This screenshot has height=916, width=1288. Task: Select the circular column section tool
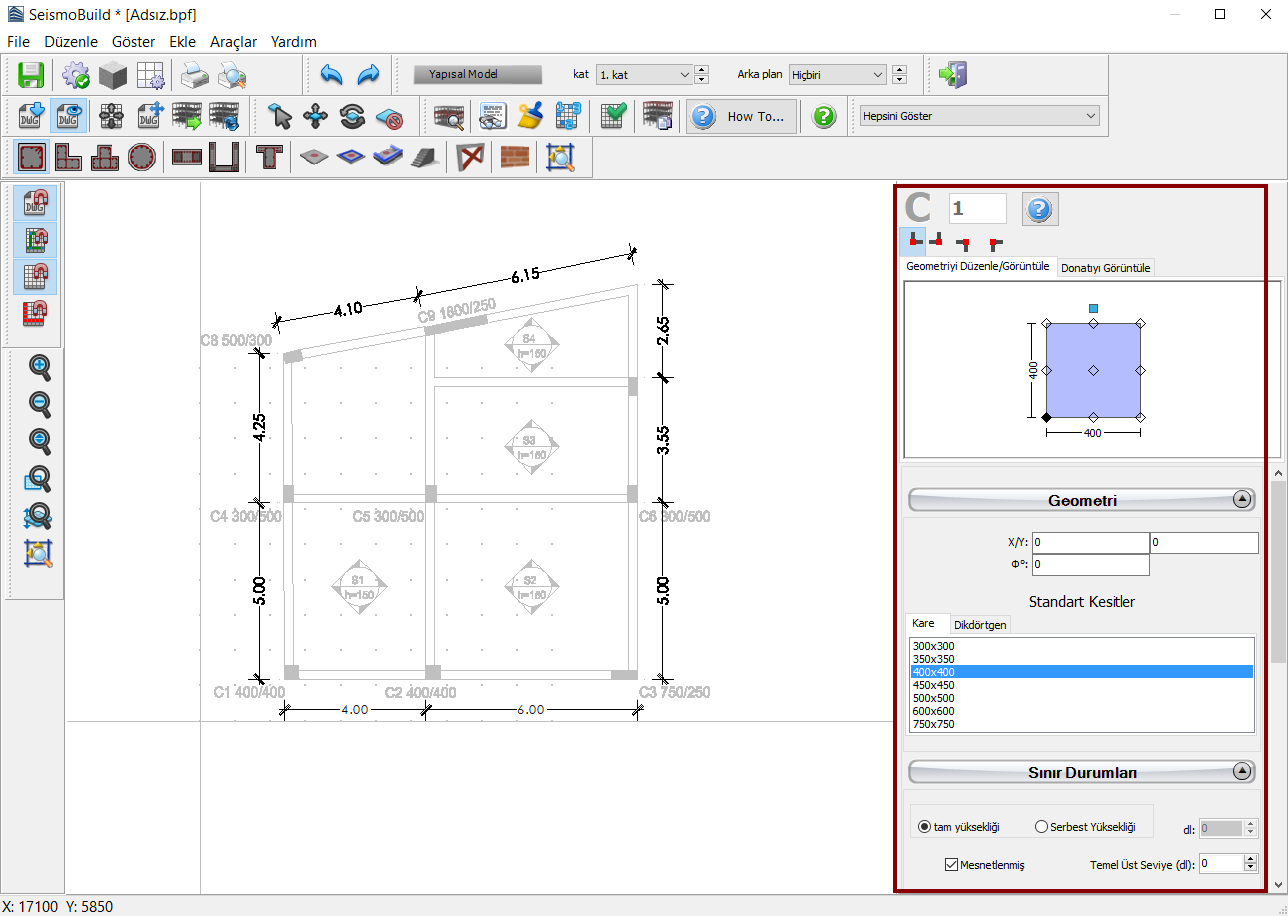[x=142, y=157]
